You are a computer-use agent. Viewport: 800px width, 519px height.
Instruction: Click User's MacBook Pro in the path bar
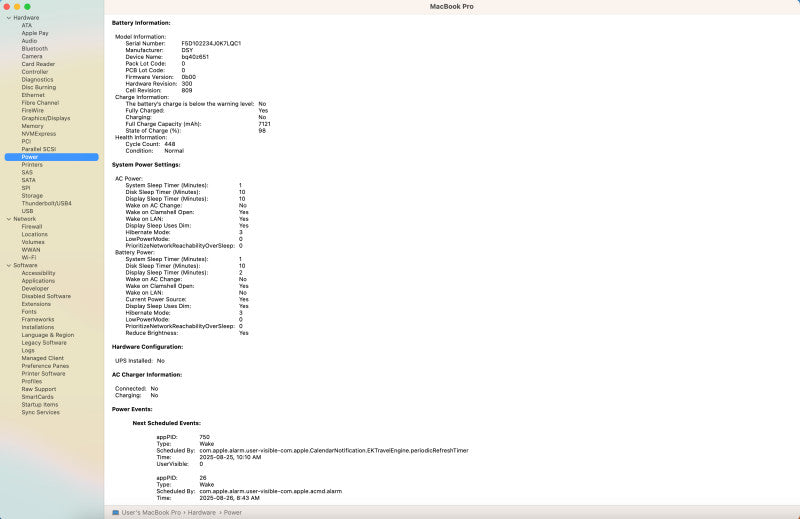point(151,512)
